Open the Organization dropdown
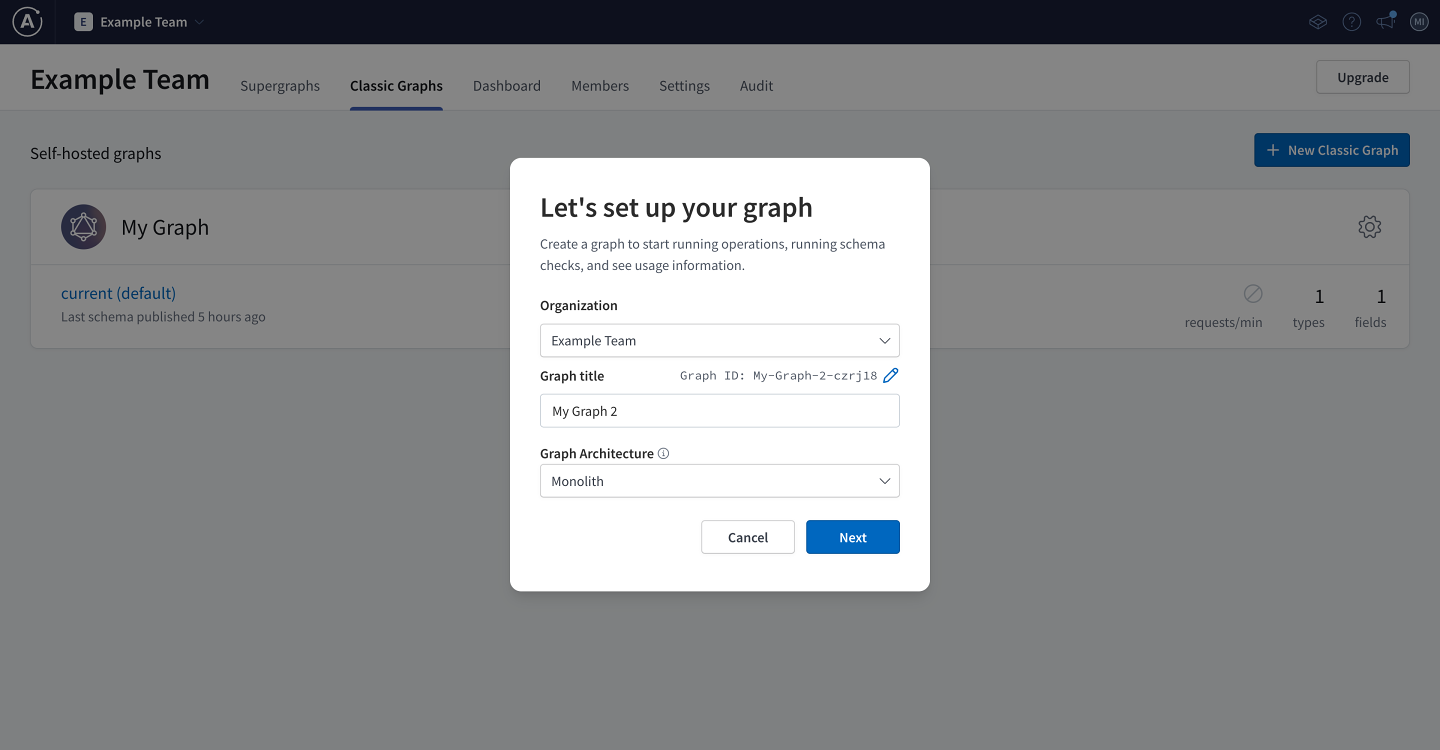The height and width of the screenshot is (750, 1440). tap(719, 340)
